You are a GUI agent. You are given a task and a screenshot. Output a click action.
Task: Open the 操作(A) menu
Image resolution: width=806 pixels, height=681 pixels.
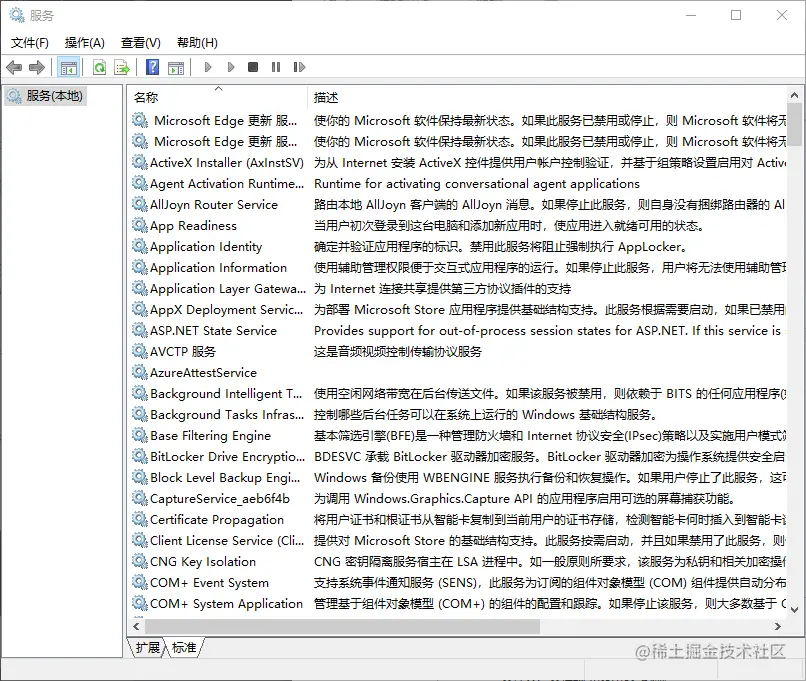pyautogui.click(x=85, y=43)
